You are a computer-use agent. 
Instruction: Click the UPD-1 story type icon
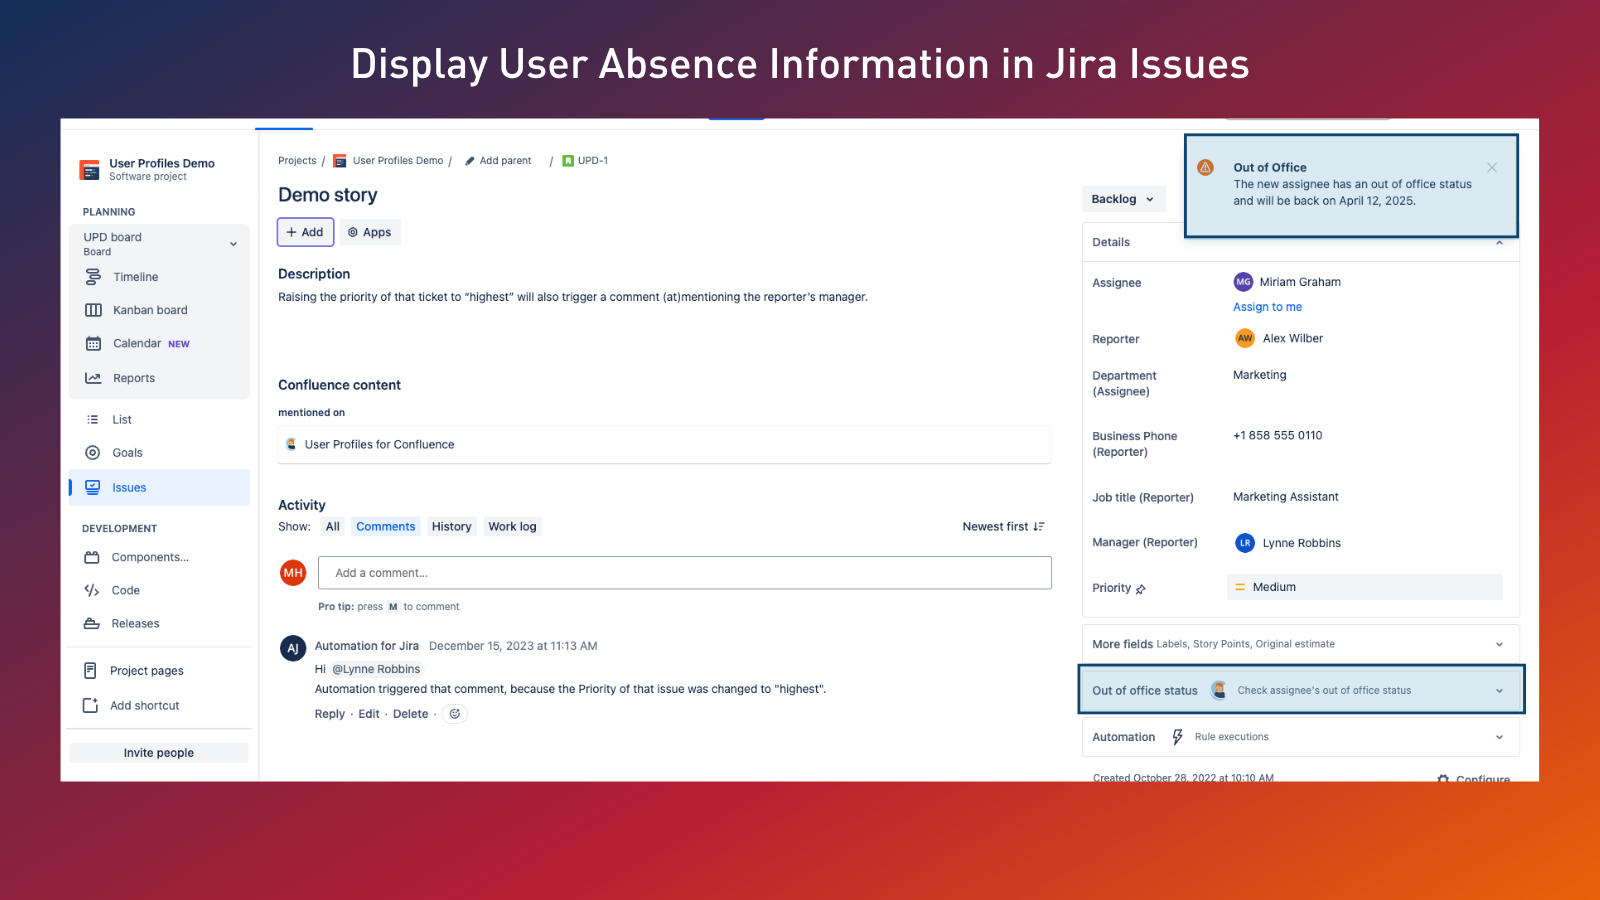click(568, 161)
